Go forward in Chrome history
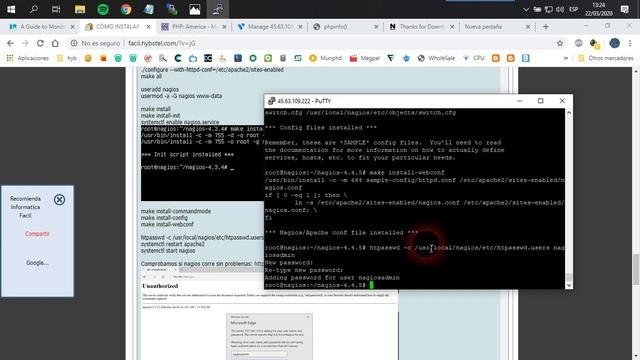 (25, 43)
